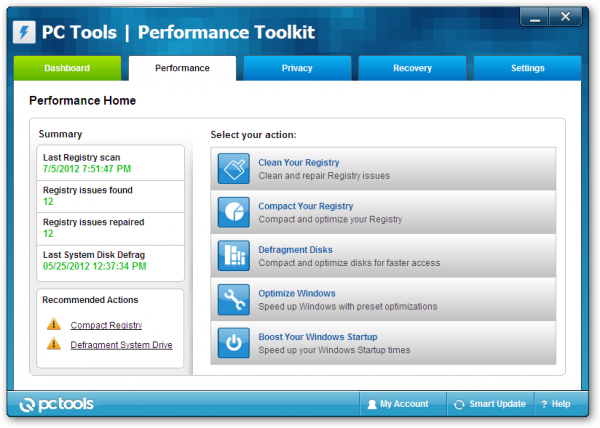
Task: Click the Optimize Windows wrench icon
Action: coord(233,299)
